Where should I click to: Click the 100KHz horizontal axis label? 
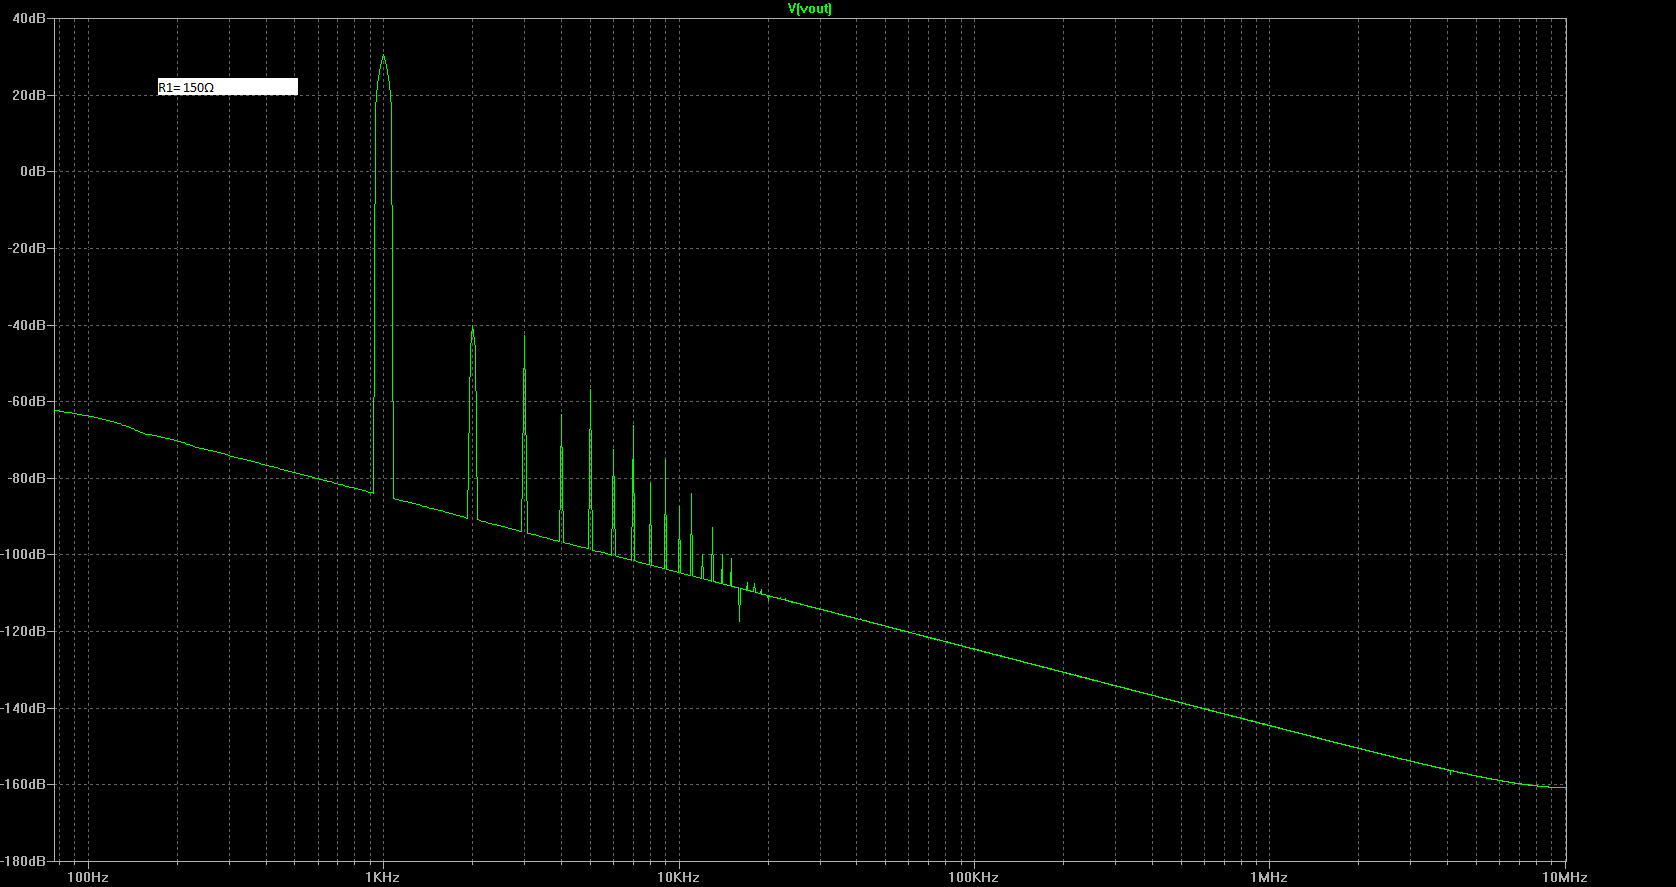[x=973, y=877]
